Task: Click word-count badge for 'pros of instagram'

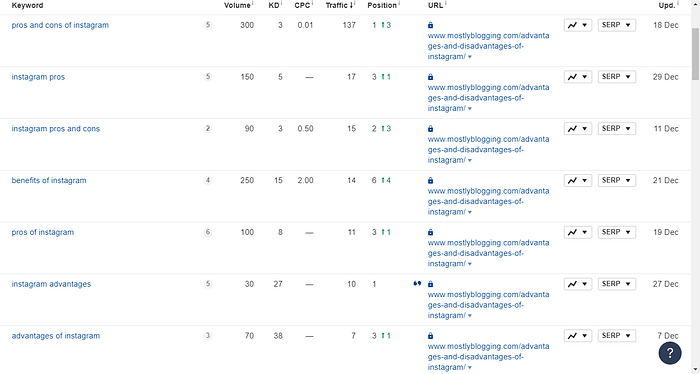Action: [x=208, y=232]
